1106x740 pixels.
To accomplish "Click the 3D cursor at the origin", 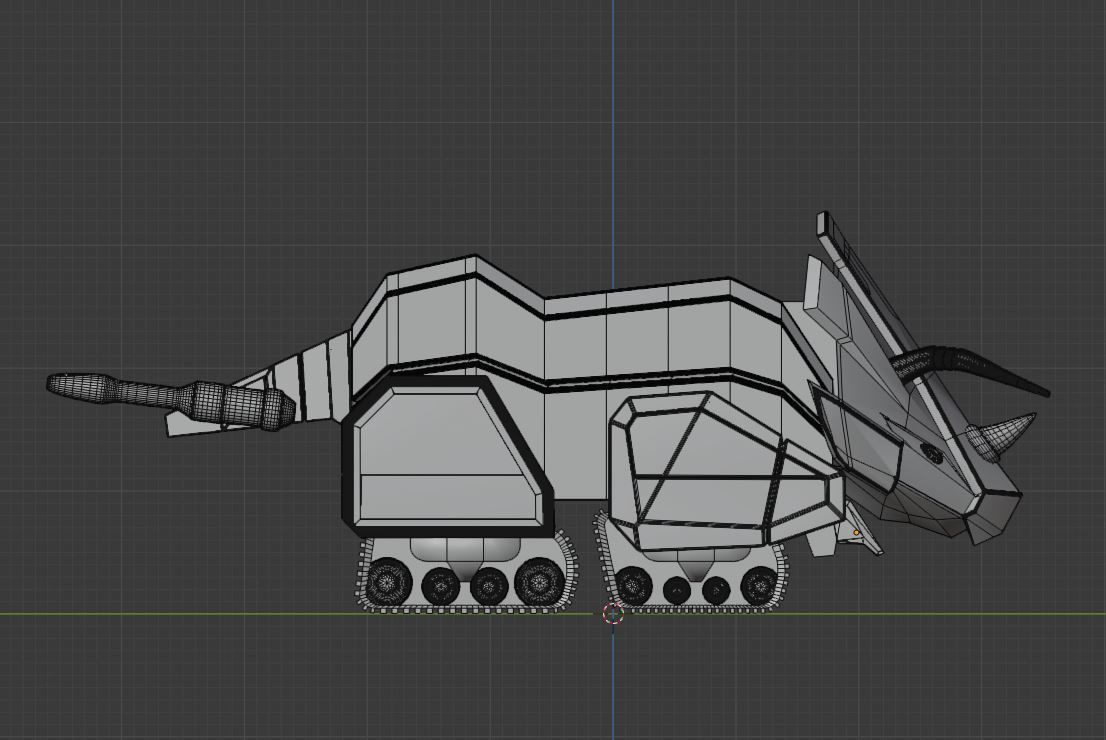I will click(614, 614).
